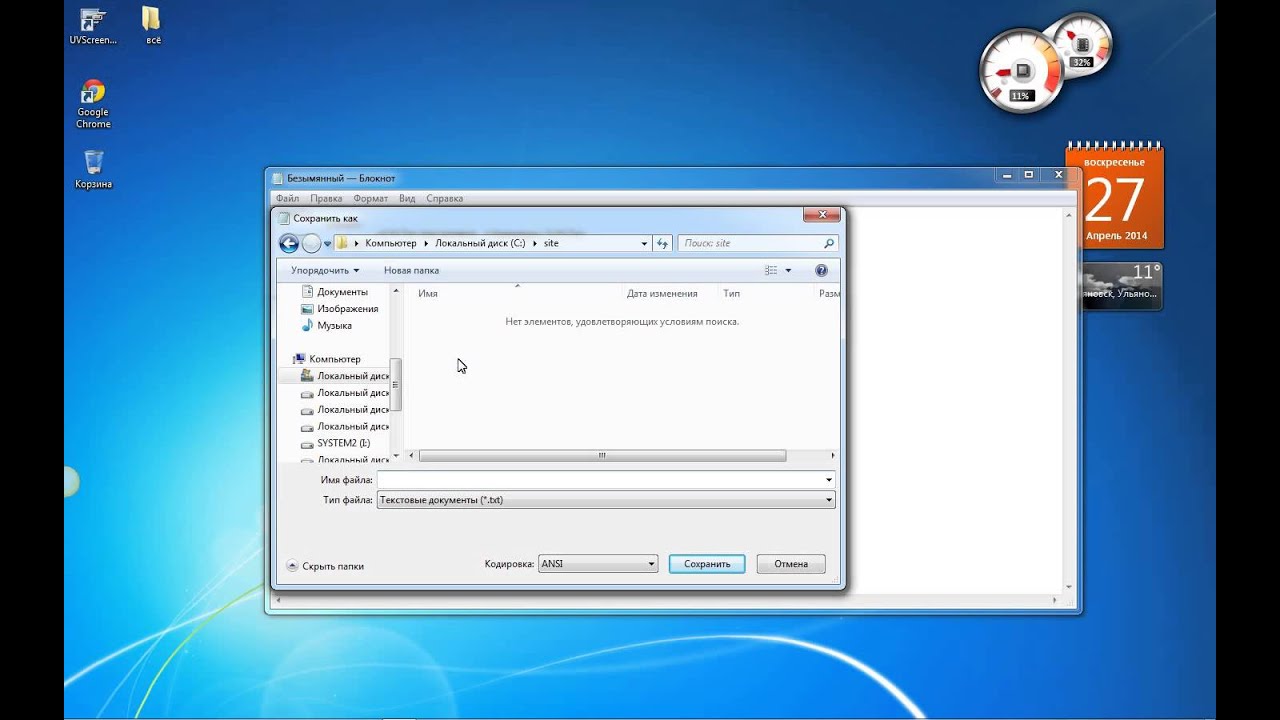This screenshot has width=1280, height=720.
Task: Open Файл menu in Notepad
Action: (x=287, y=198)
